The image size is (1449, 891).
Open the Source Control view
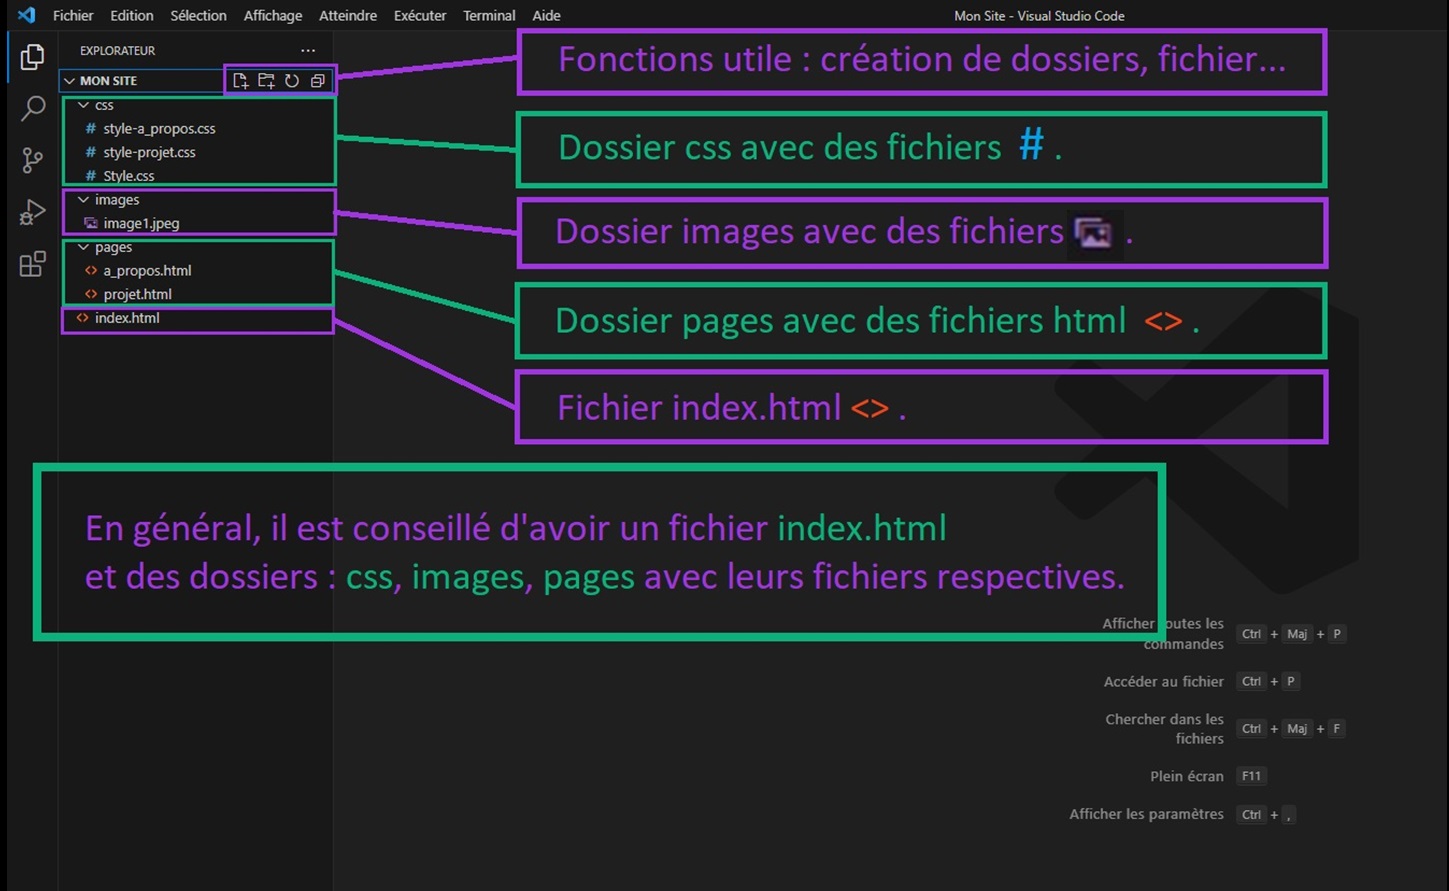(x=32, y=160)
